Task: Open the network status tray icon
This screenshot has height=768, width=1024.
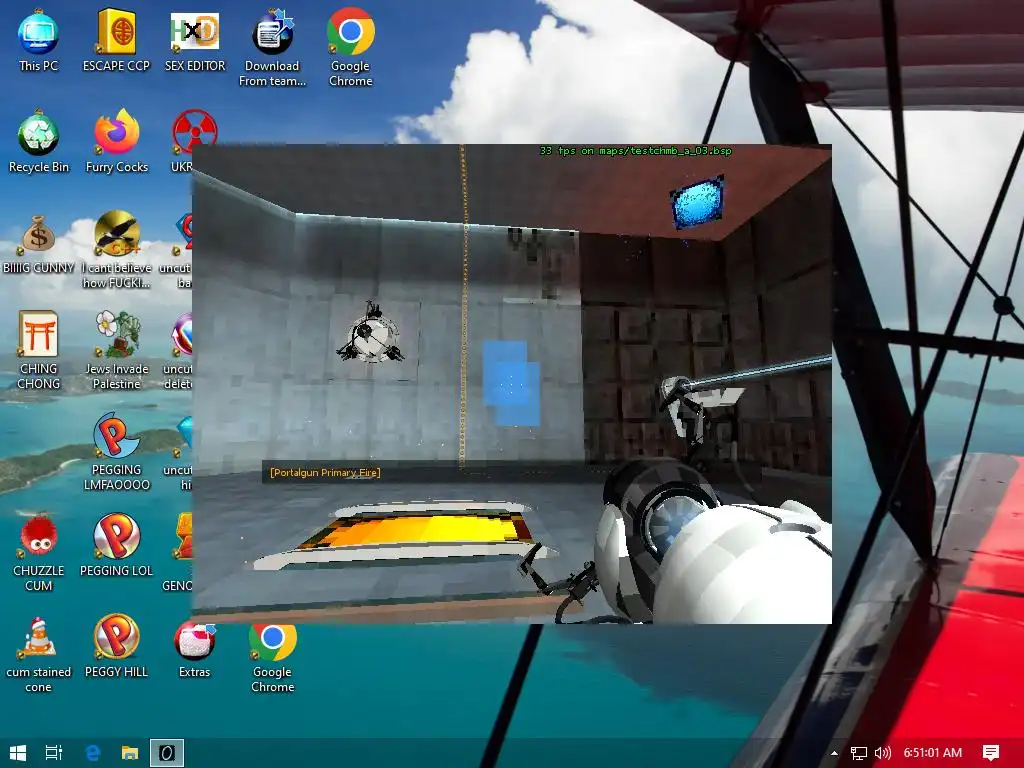Action: [x=859, y=753]
